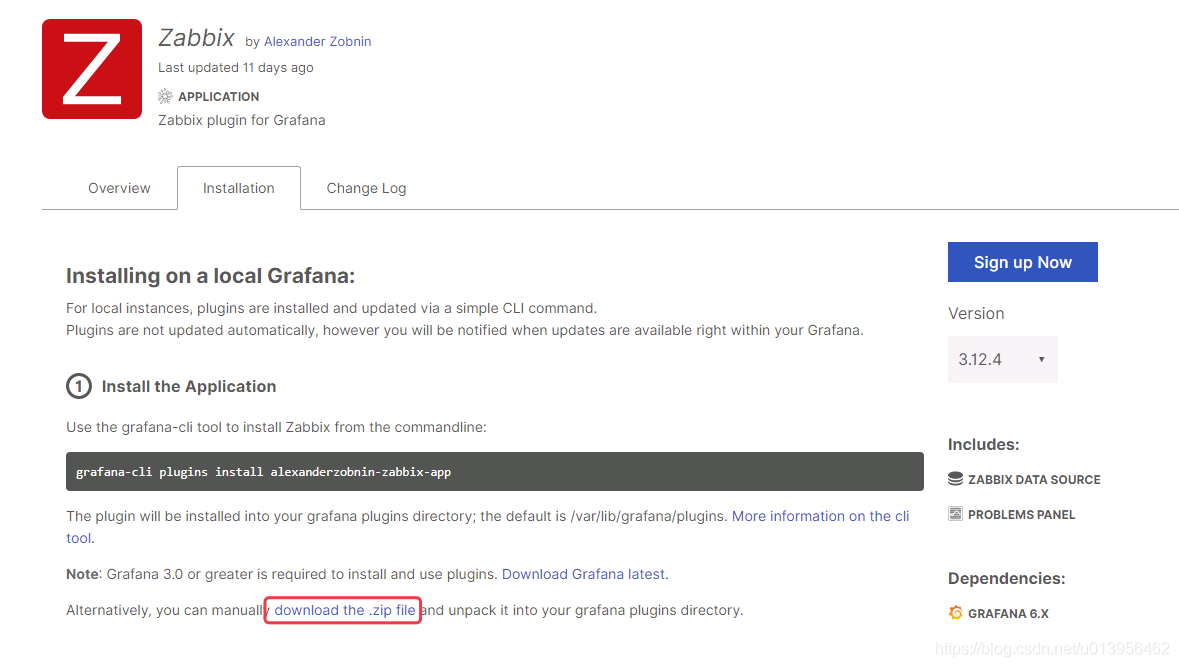Select GRAFANA 6.X dependency text
The width and height of the screenshot is (1179, 667).
1008,614
